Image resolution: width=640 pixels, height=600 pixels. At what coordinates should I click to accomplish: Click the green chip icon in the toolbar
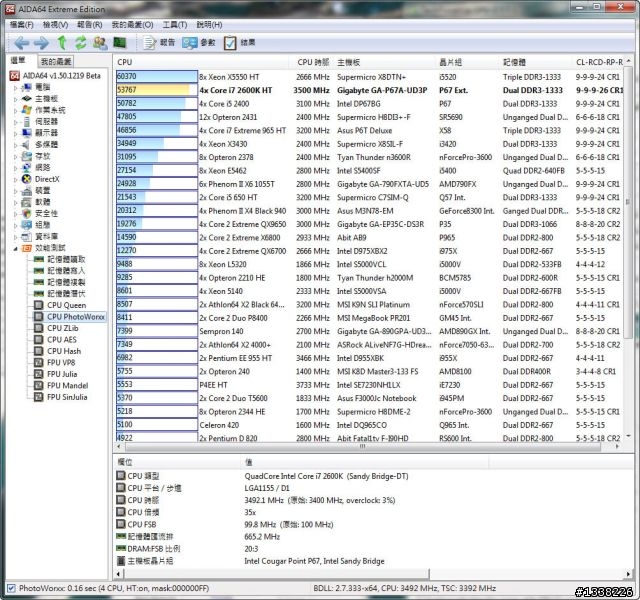[x=120, y=42]
